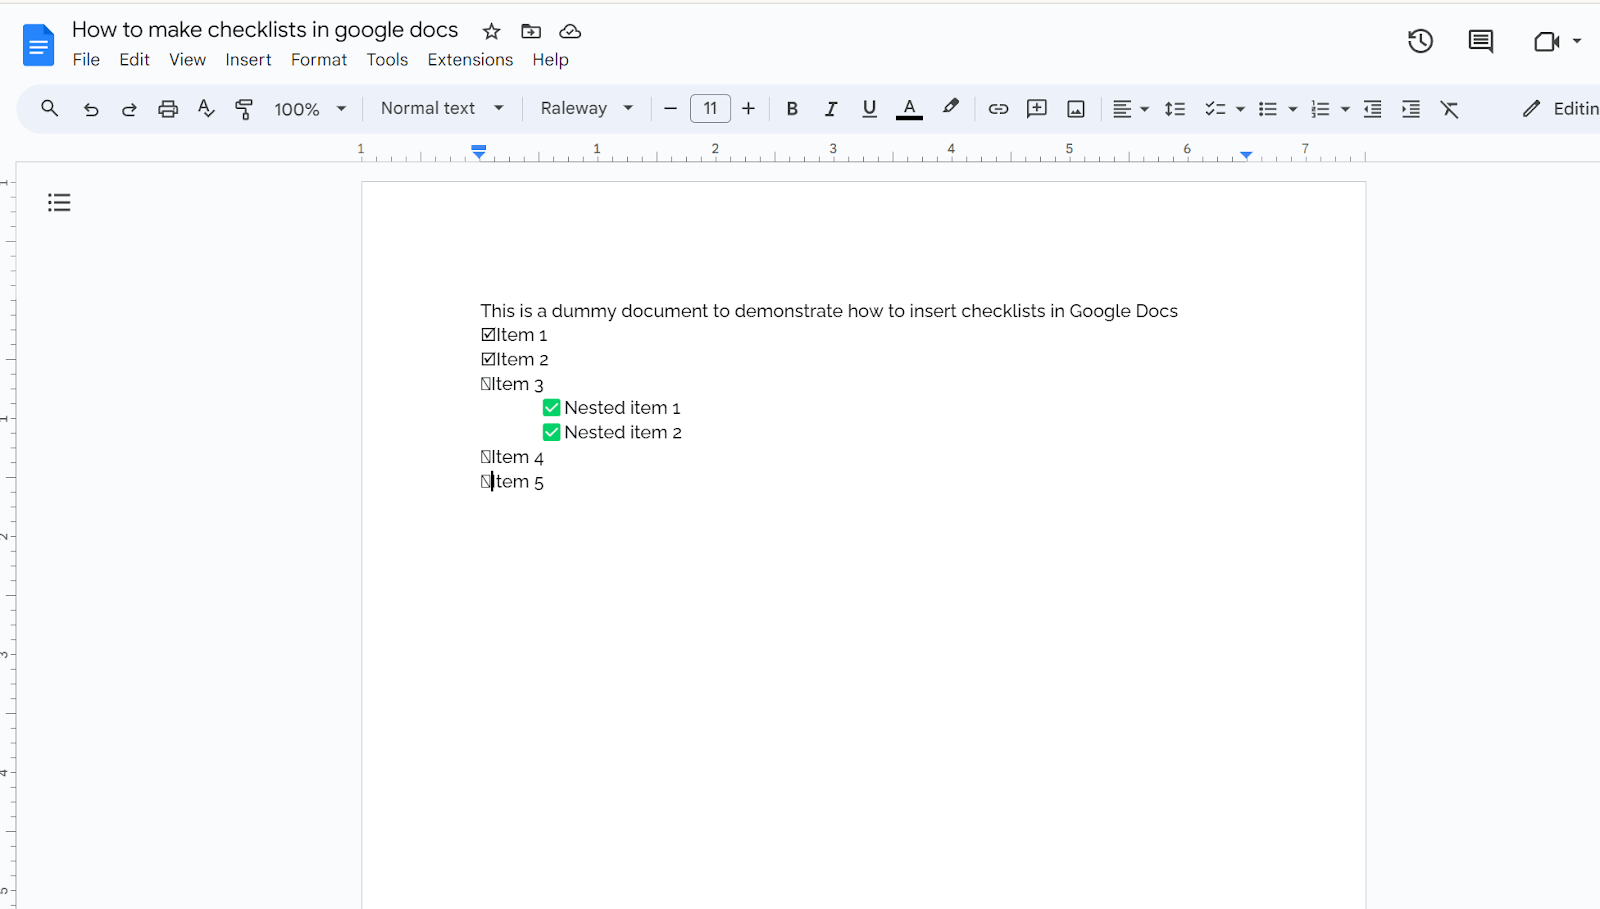The image size is (1600, 909).
Task: Open version history
Action: (1420, 41)
